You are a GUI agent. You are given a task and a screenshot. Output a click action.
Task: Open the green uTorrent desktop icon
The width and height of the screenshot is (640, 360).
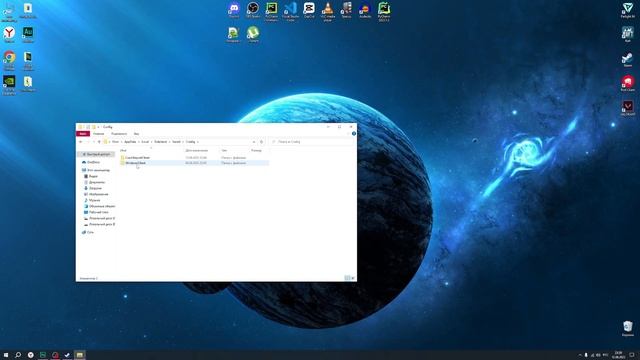click(x=253, y=33)
